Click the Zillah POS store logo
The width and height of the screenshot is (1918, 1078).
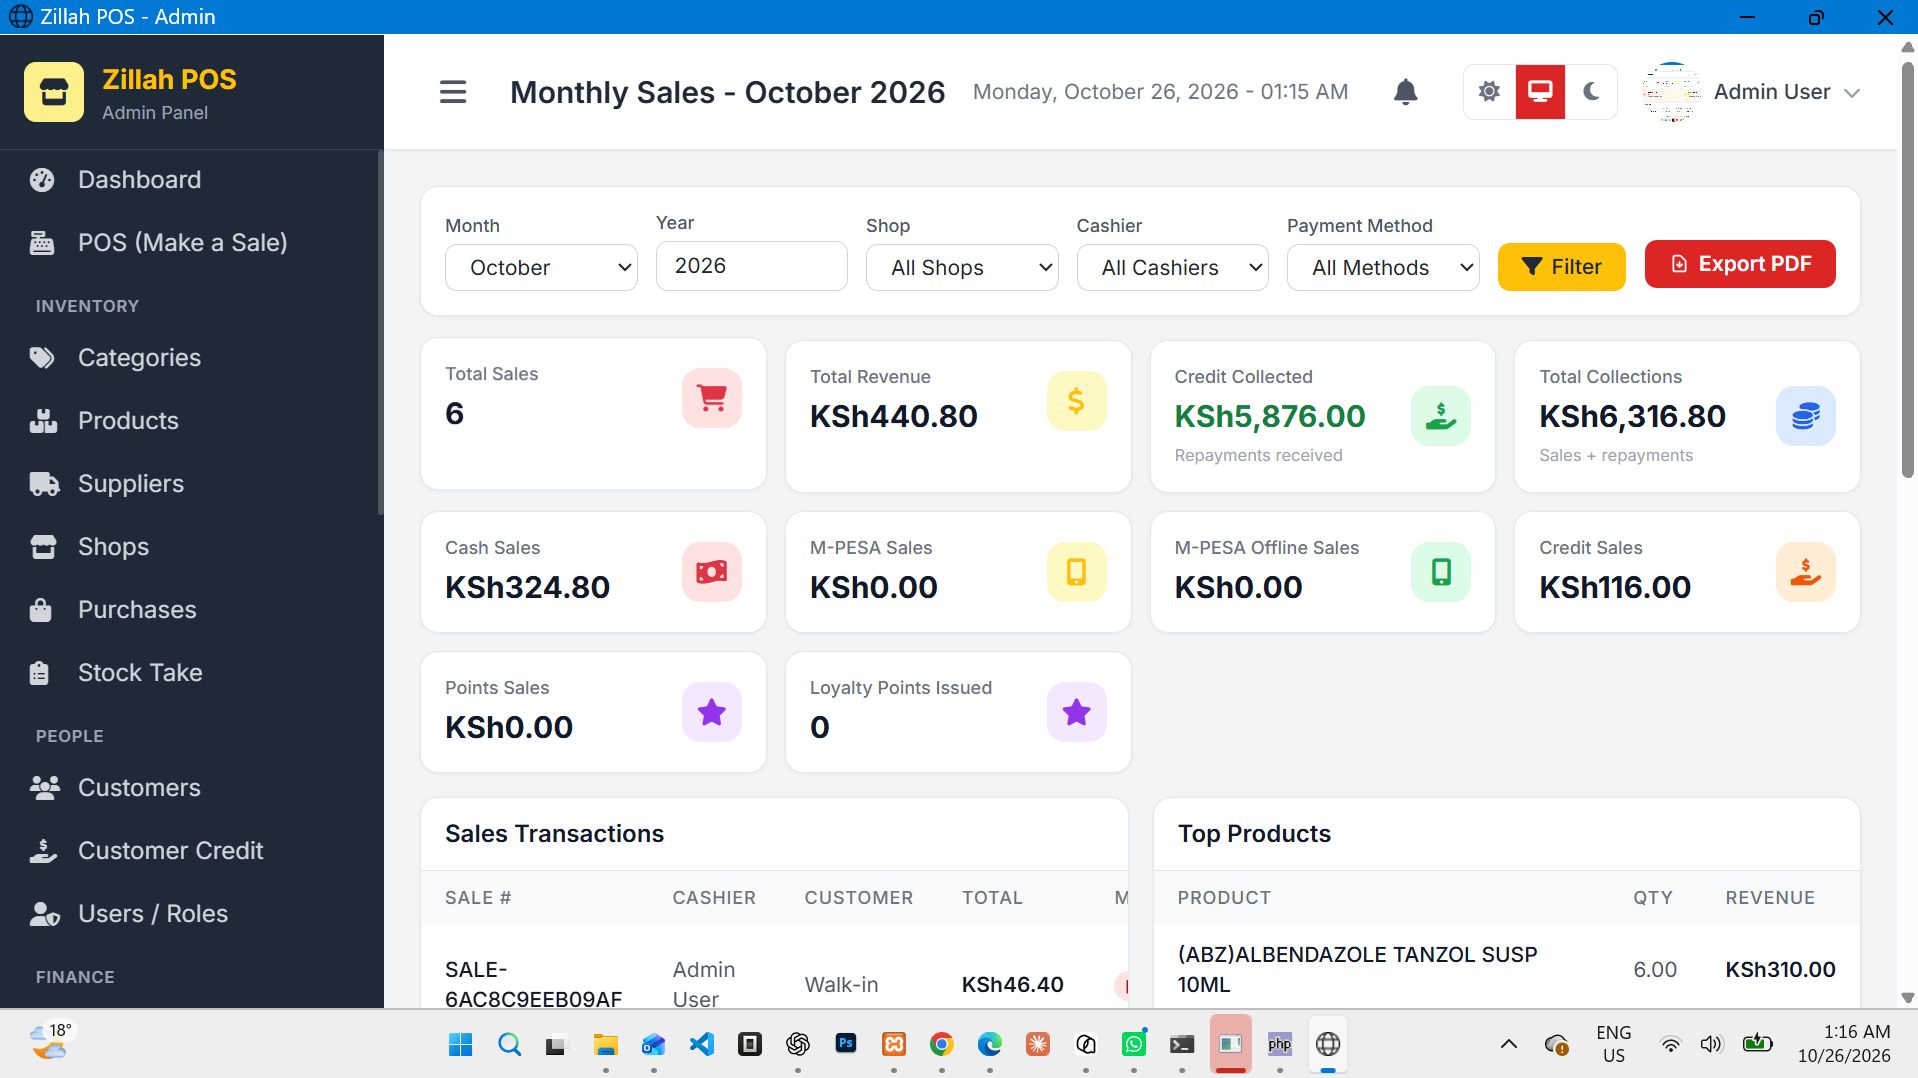pyautogui.click(x=54, y=92)
